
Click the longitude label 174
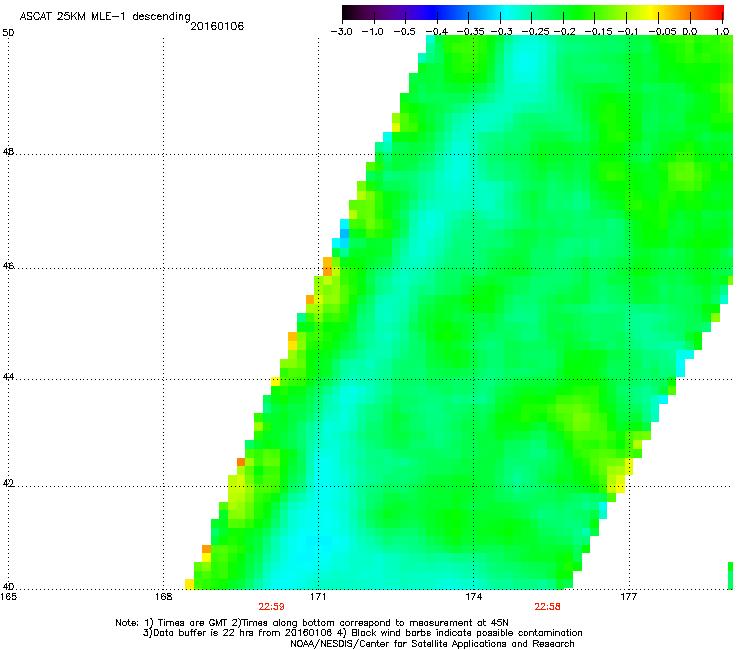pyautogui.click(x=473, y=597)
